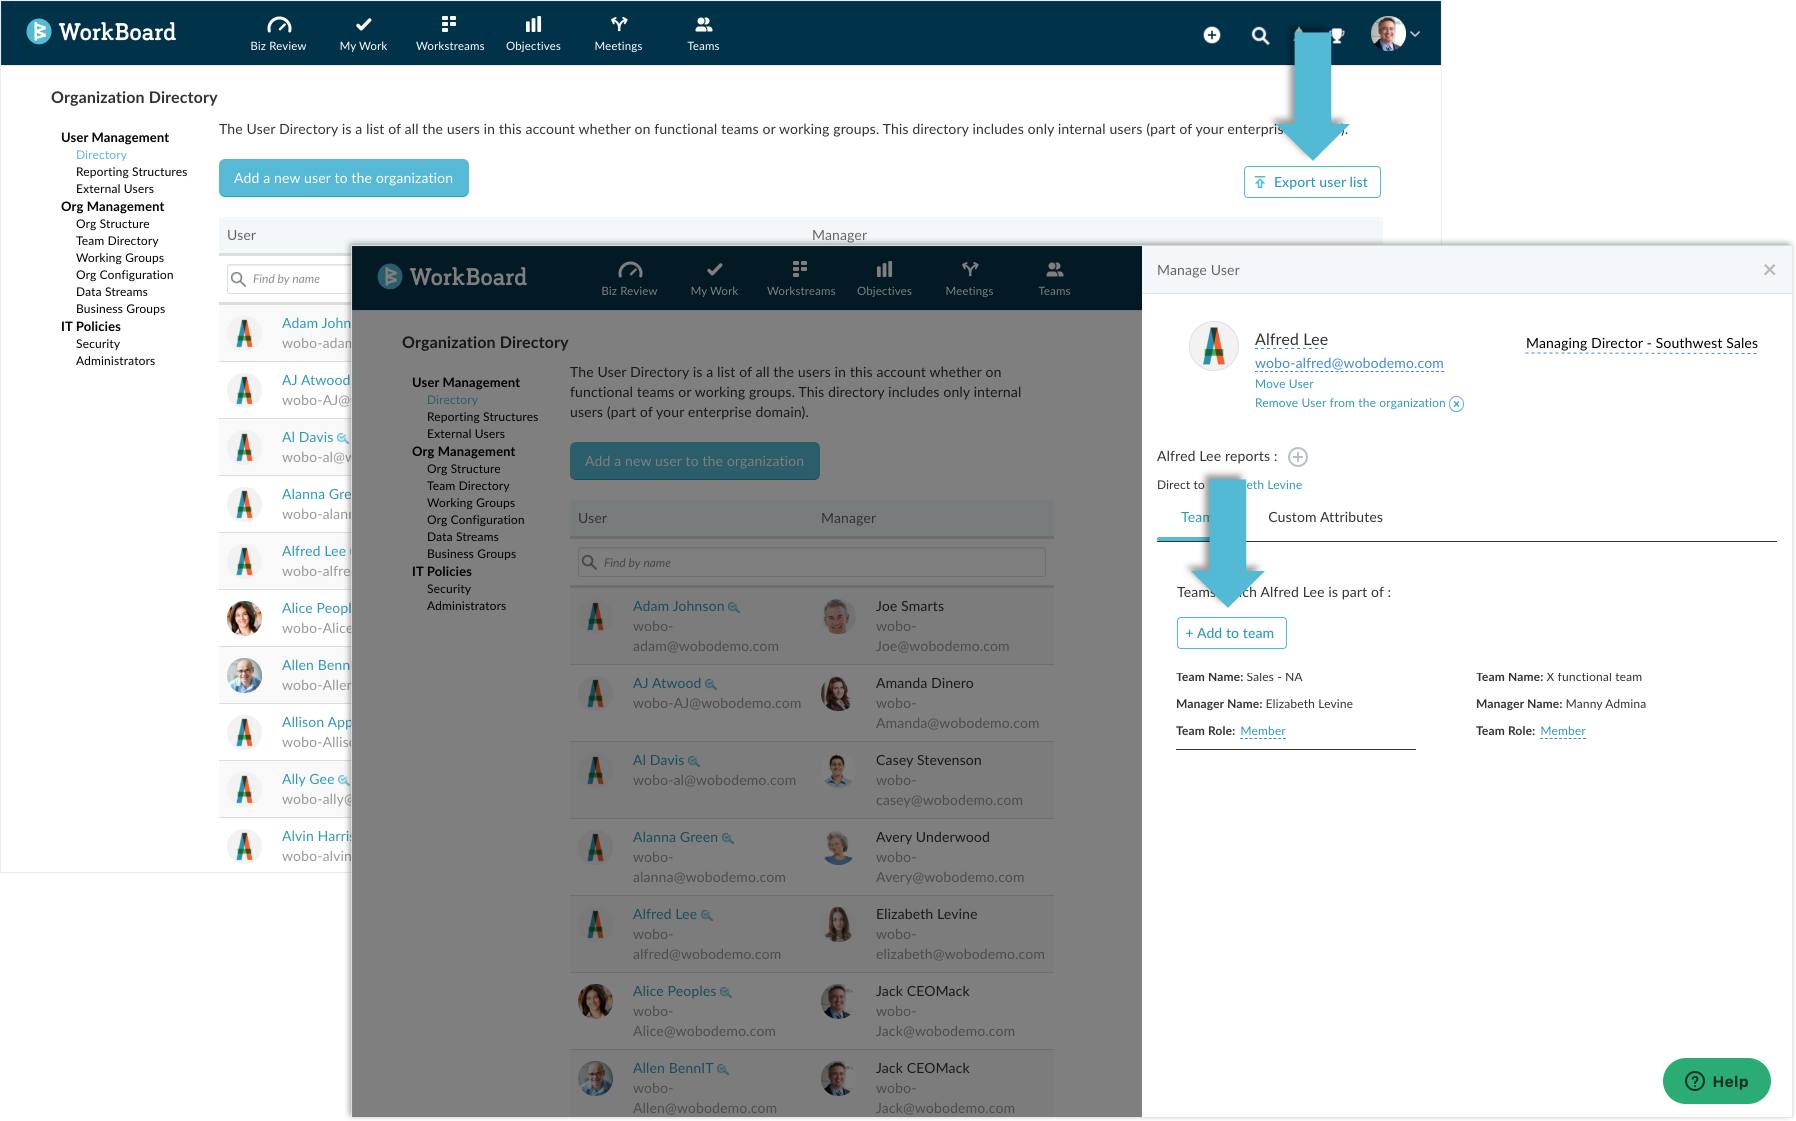The height and width of the screenshot is (1121, 1796).
Task: Edit the Alfred Lee name in Manage User
Action: pyautogui.click(x=1291, y=340)
